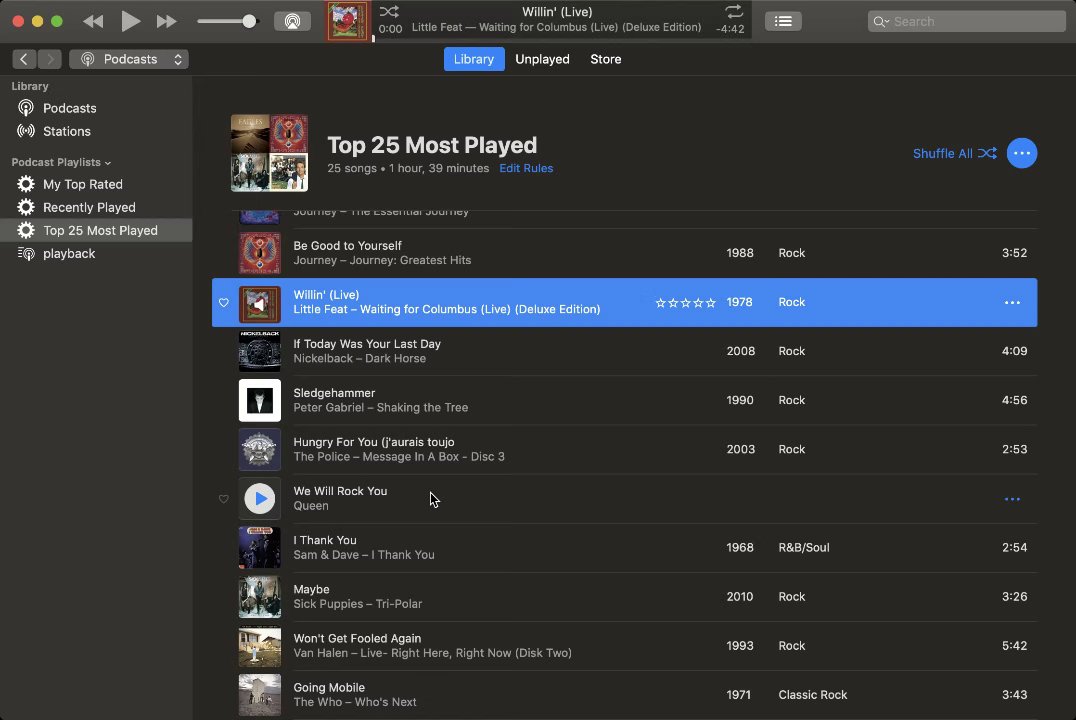
Task: Go back with the left navigation arrow
Action: coord(24,59)
